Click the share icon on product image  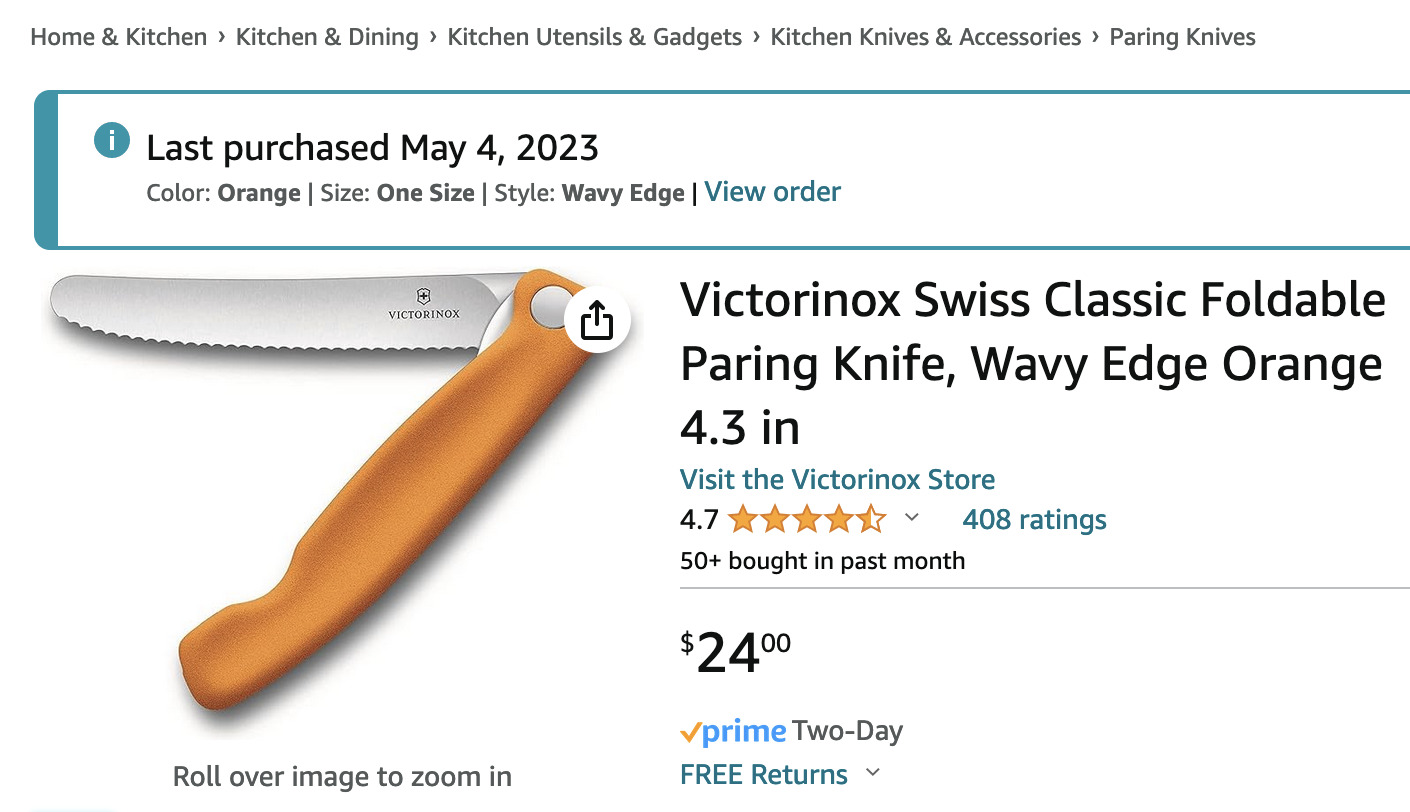[596, 321]
